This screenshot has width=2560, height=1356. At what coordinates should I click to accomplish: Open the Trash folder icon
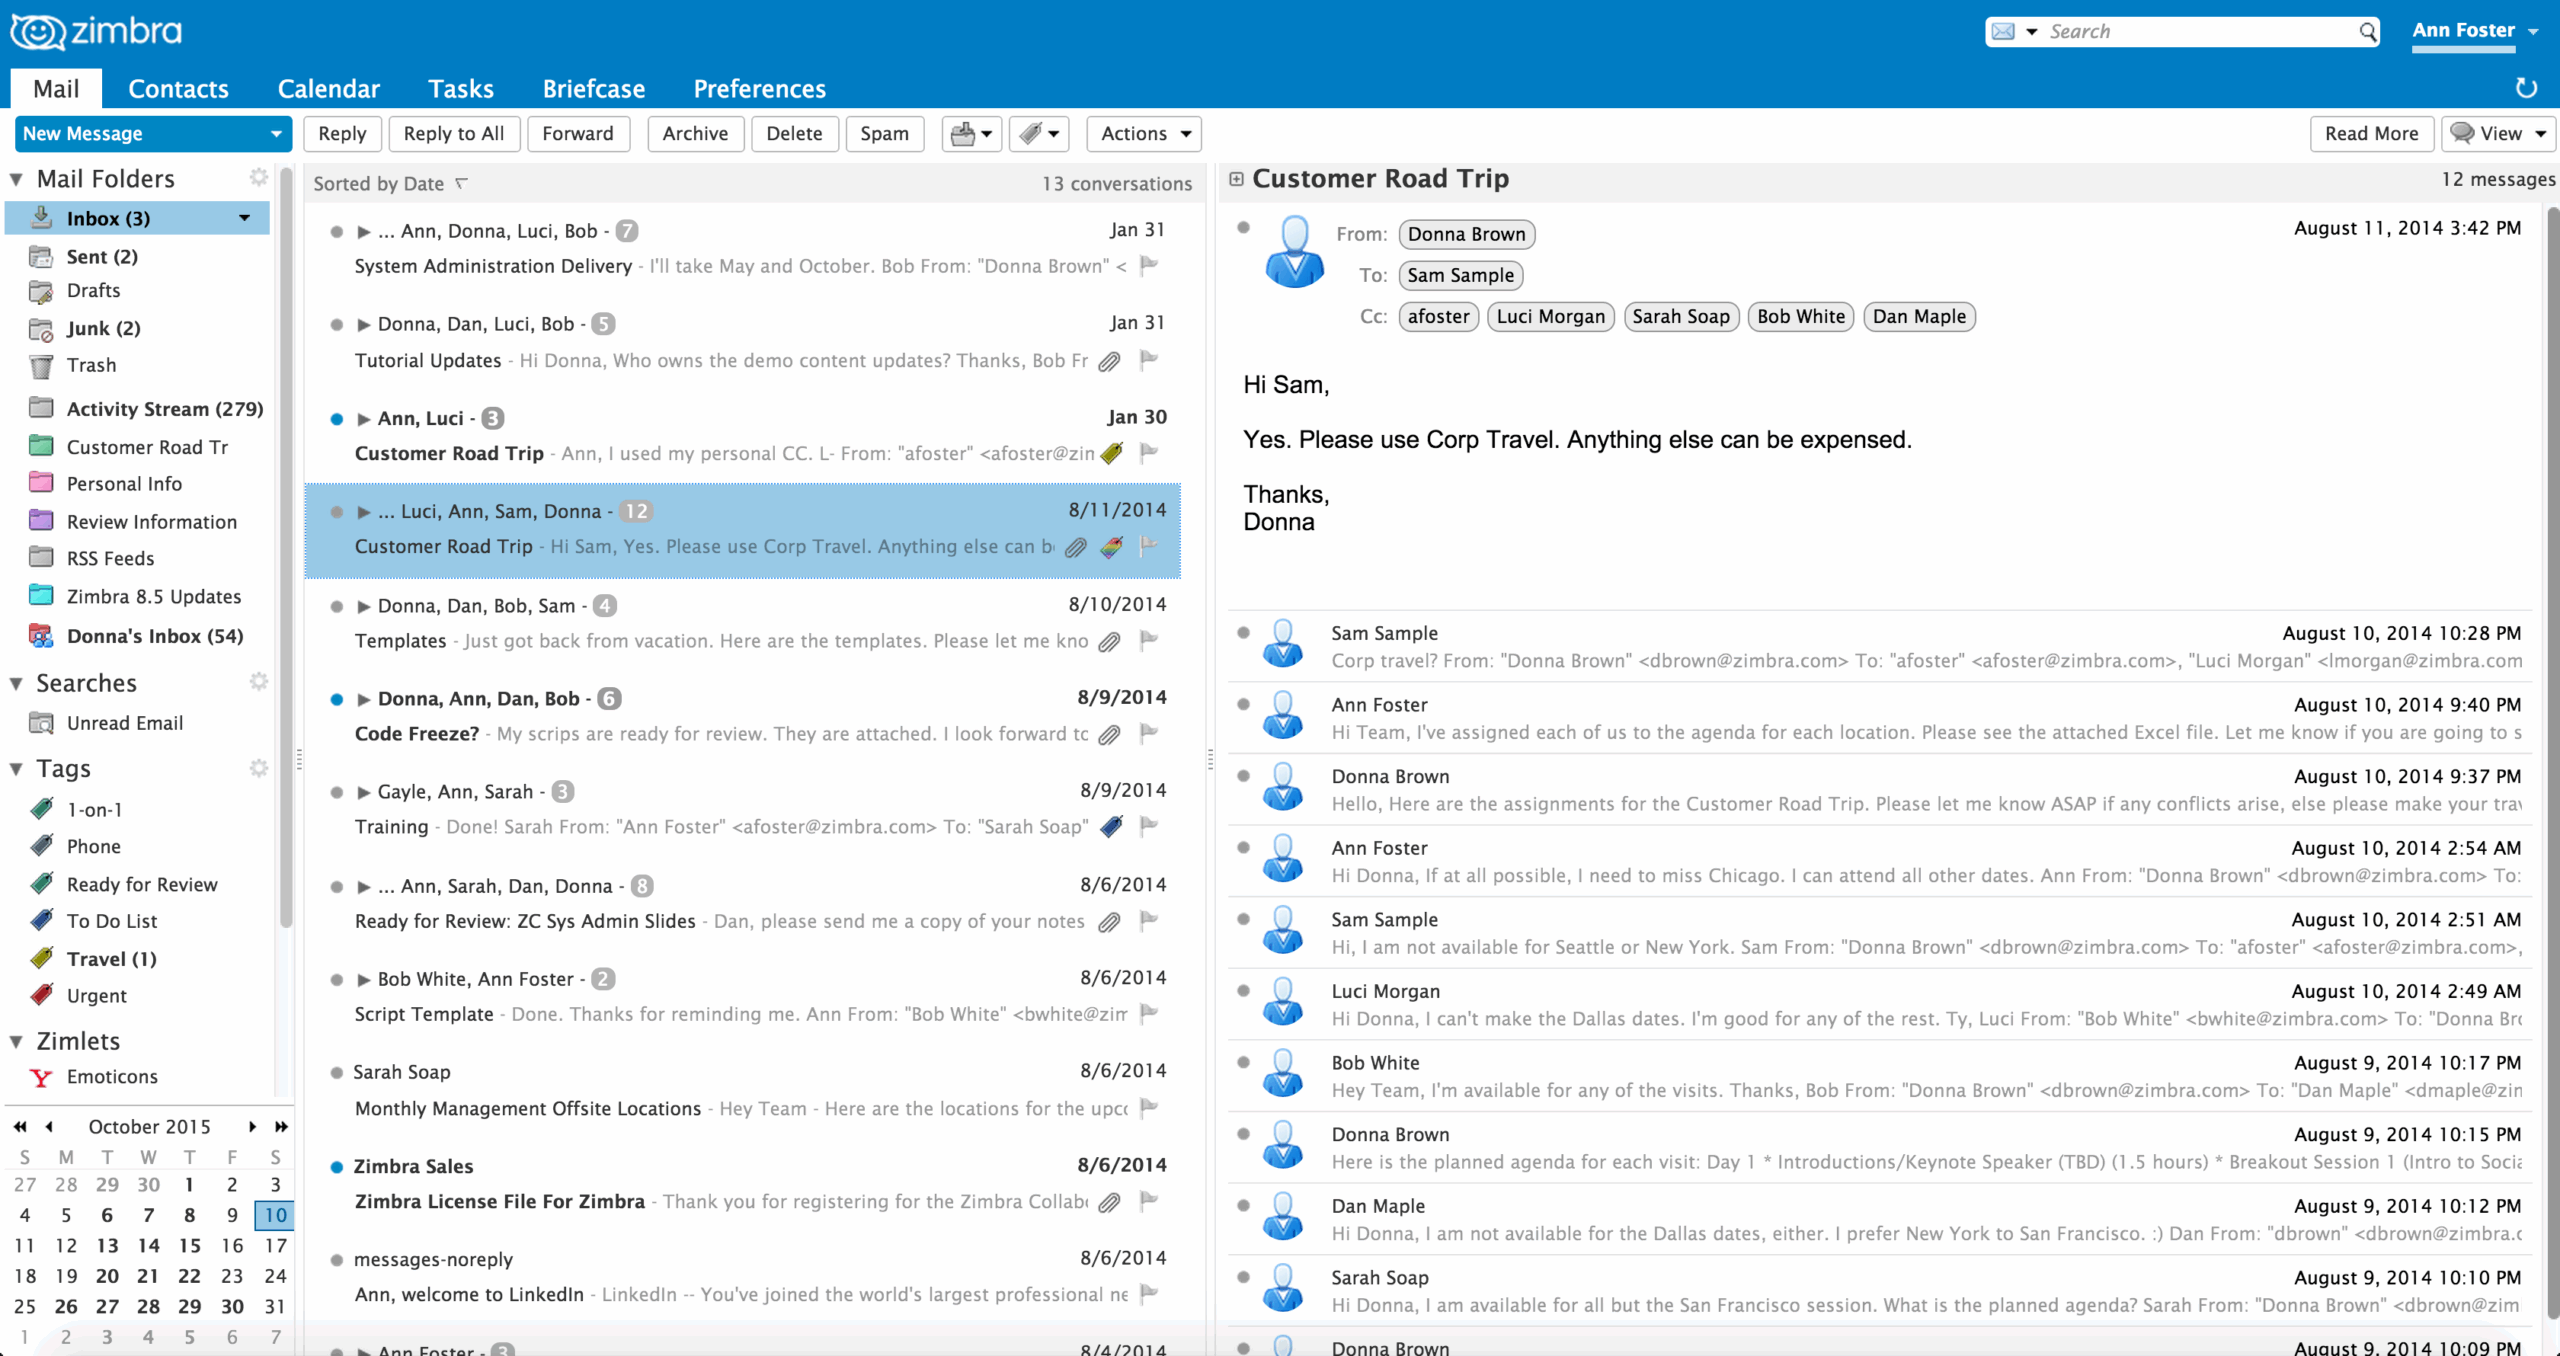pos(41,365)
